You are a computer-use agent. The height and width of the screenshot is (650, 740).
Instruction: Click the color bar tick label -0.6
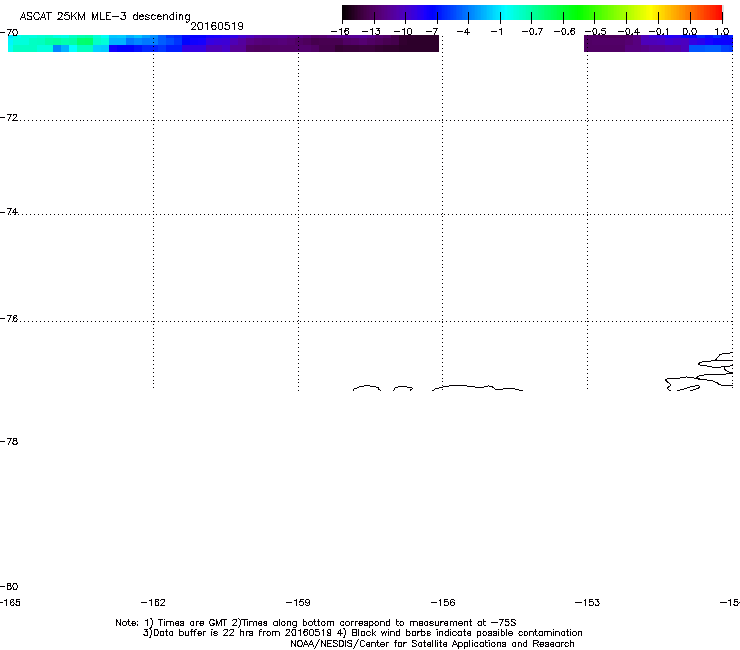(x=564, y=32)
